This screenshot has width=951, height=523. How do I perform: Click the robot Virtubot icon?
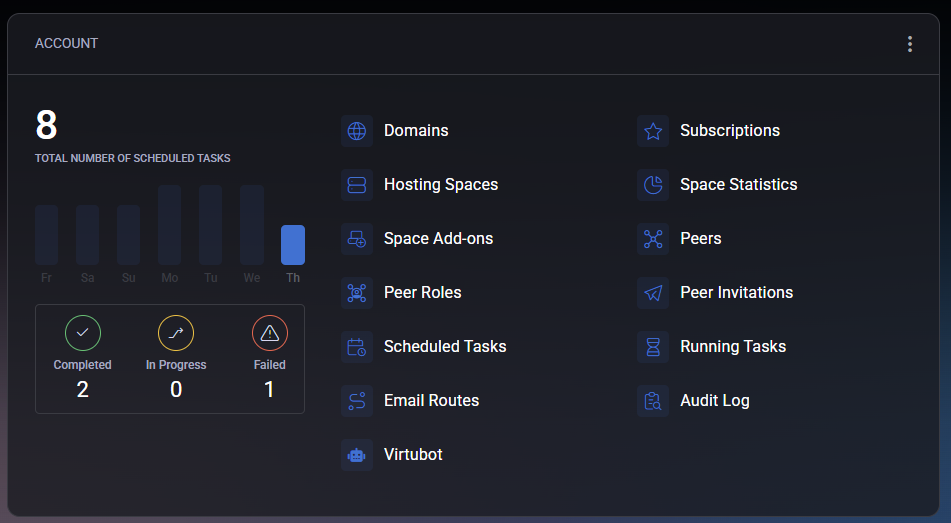(357, 455)
